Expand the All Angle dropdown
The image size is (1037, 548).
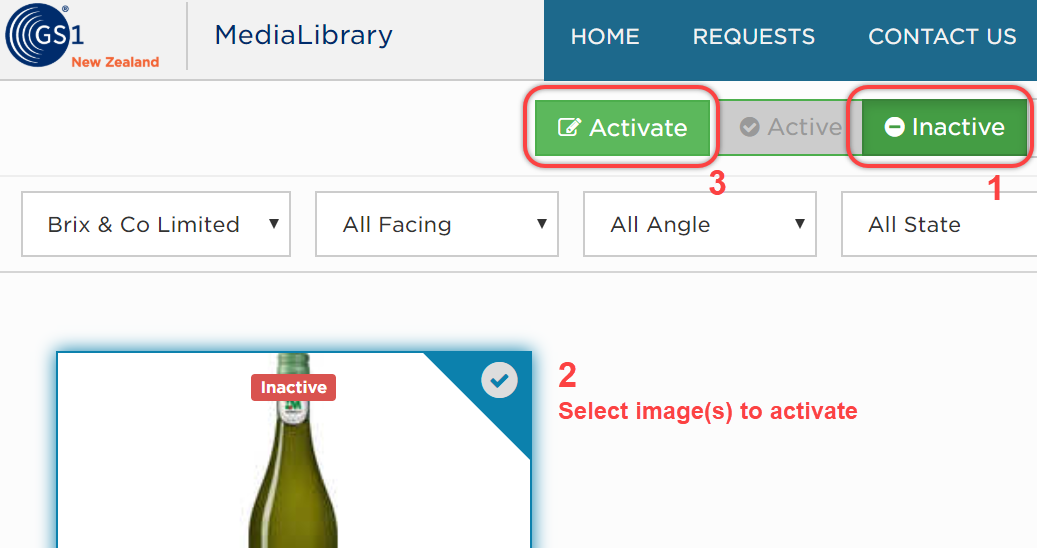(x=700, y=224)
